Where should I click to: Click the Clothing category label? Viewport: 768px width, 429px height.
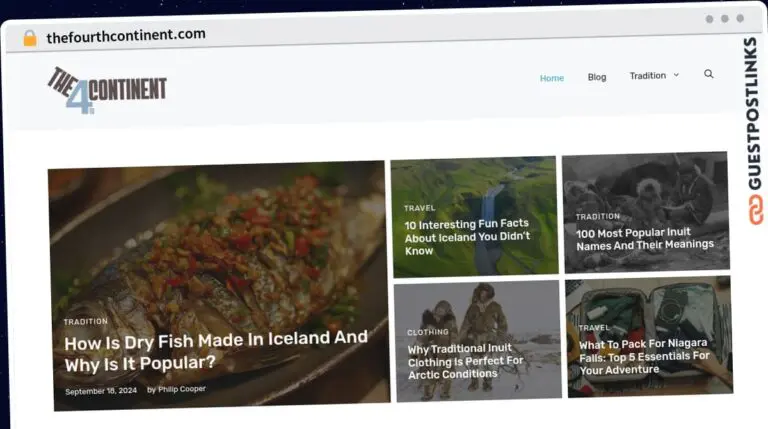click(x=427, y=332)
